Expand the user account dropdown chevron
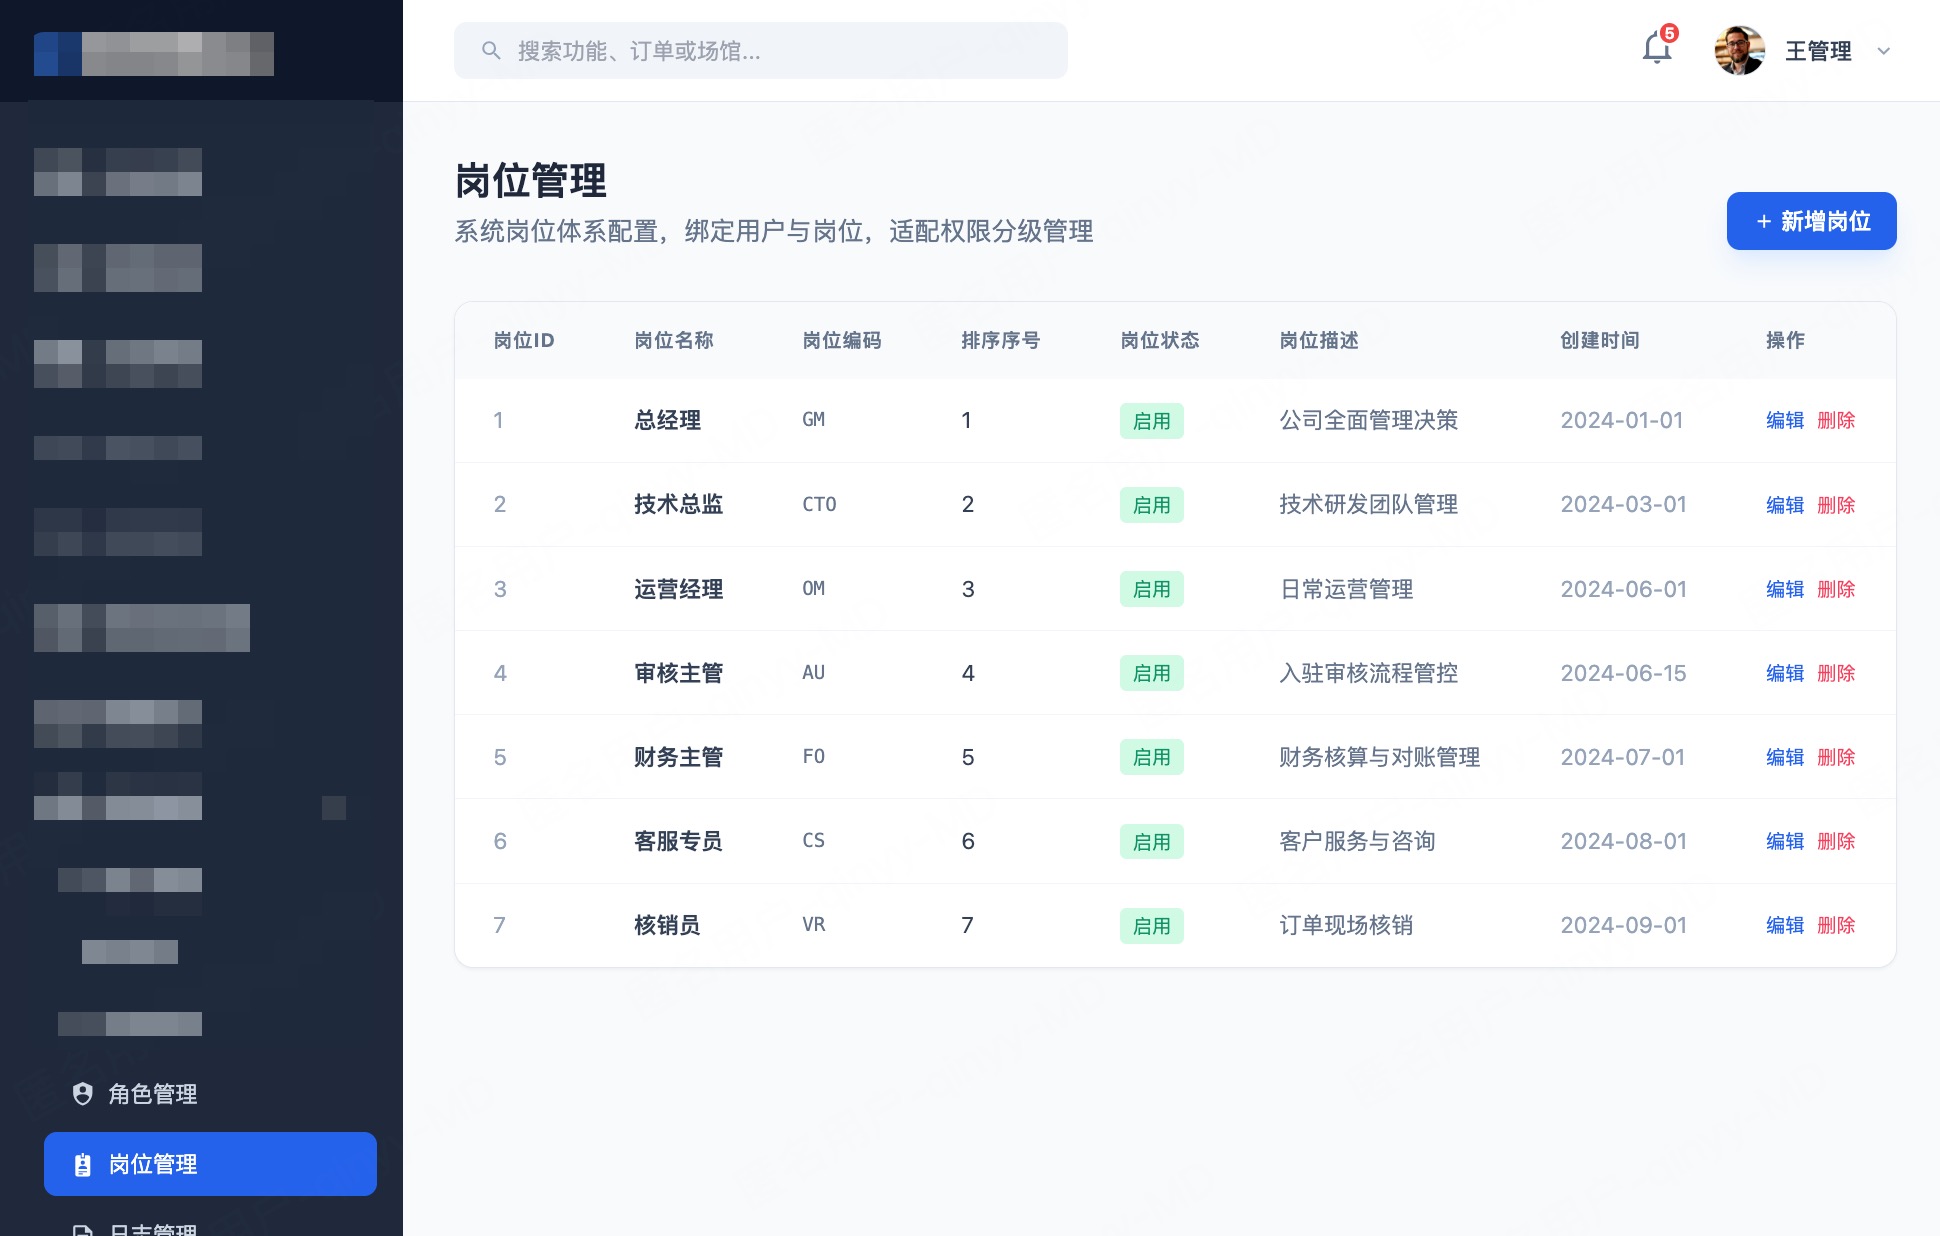This screenshot has width=1940, height=1236. (x=1884, y=51)
